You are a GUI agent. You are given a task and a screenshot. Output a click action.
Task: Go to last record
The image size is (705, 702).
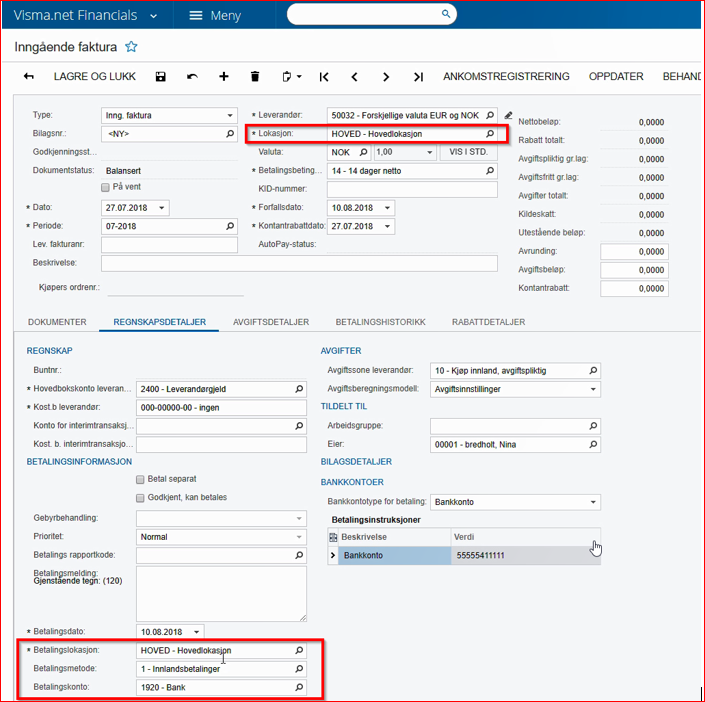[x=418, y=77]
